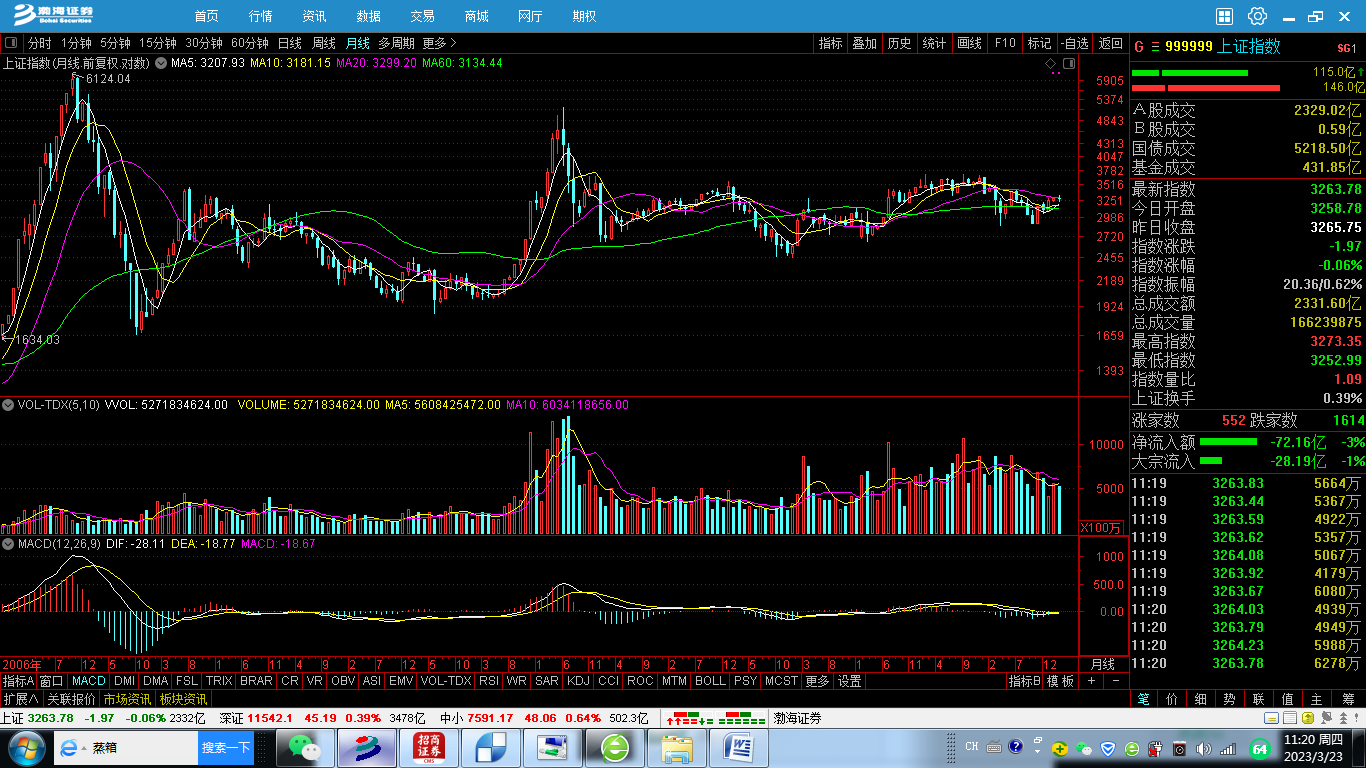Switch to 笔 tab in right panel
The height and width of the screenshot is (768, 1366).
click(x=1142, y=699)
